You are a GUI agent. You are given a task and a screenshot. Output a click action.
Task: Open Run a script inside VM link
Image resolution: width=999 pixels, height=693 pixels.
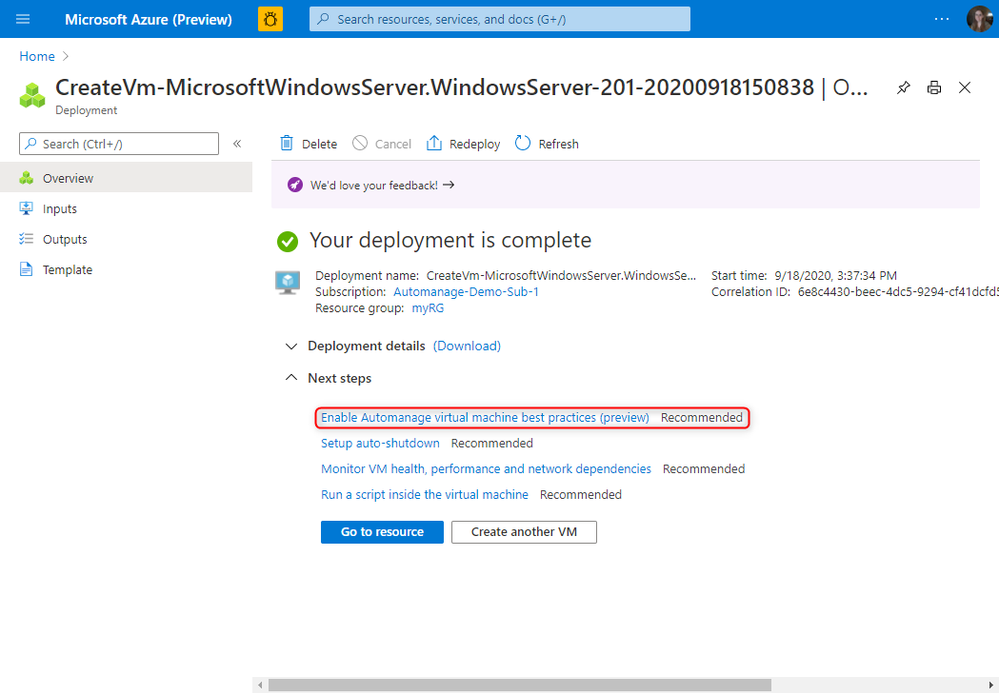[424, 494]
